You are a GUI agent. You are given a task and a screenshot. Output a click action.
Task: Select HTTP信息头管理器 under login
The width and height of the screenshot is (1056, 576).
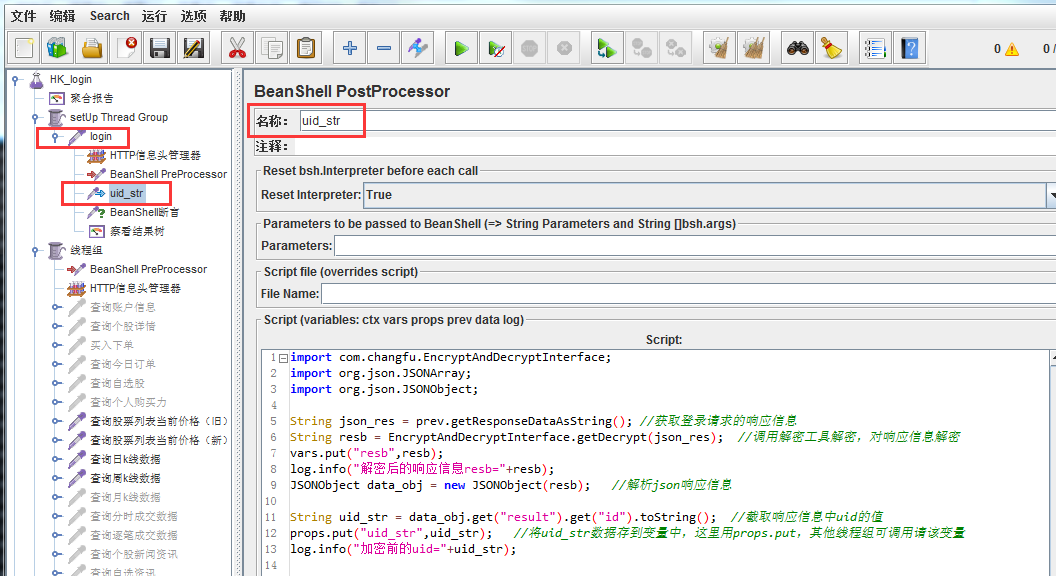coord(155,156)
